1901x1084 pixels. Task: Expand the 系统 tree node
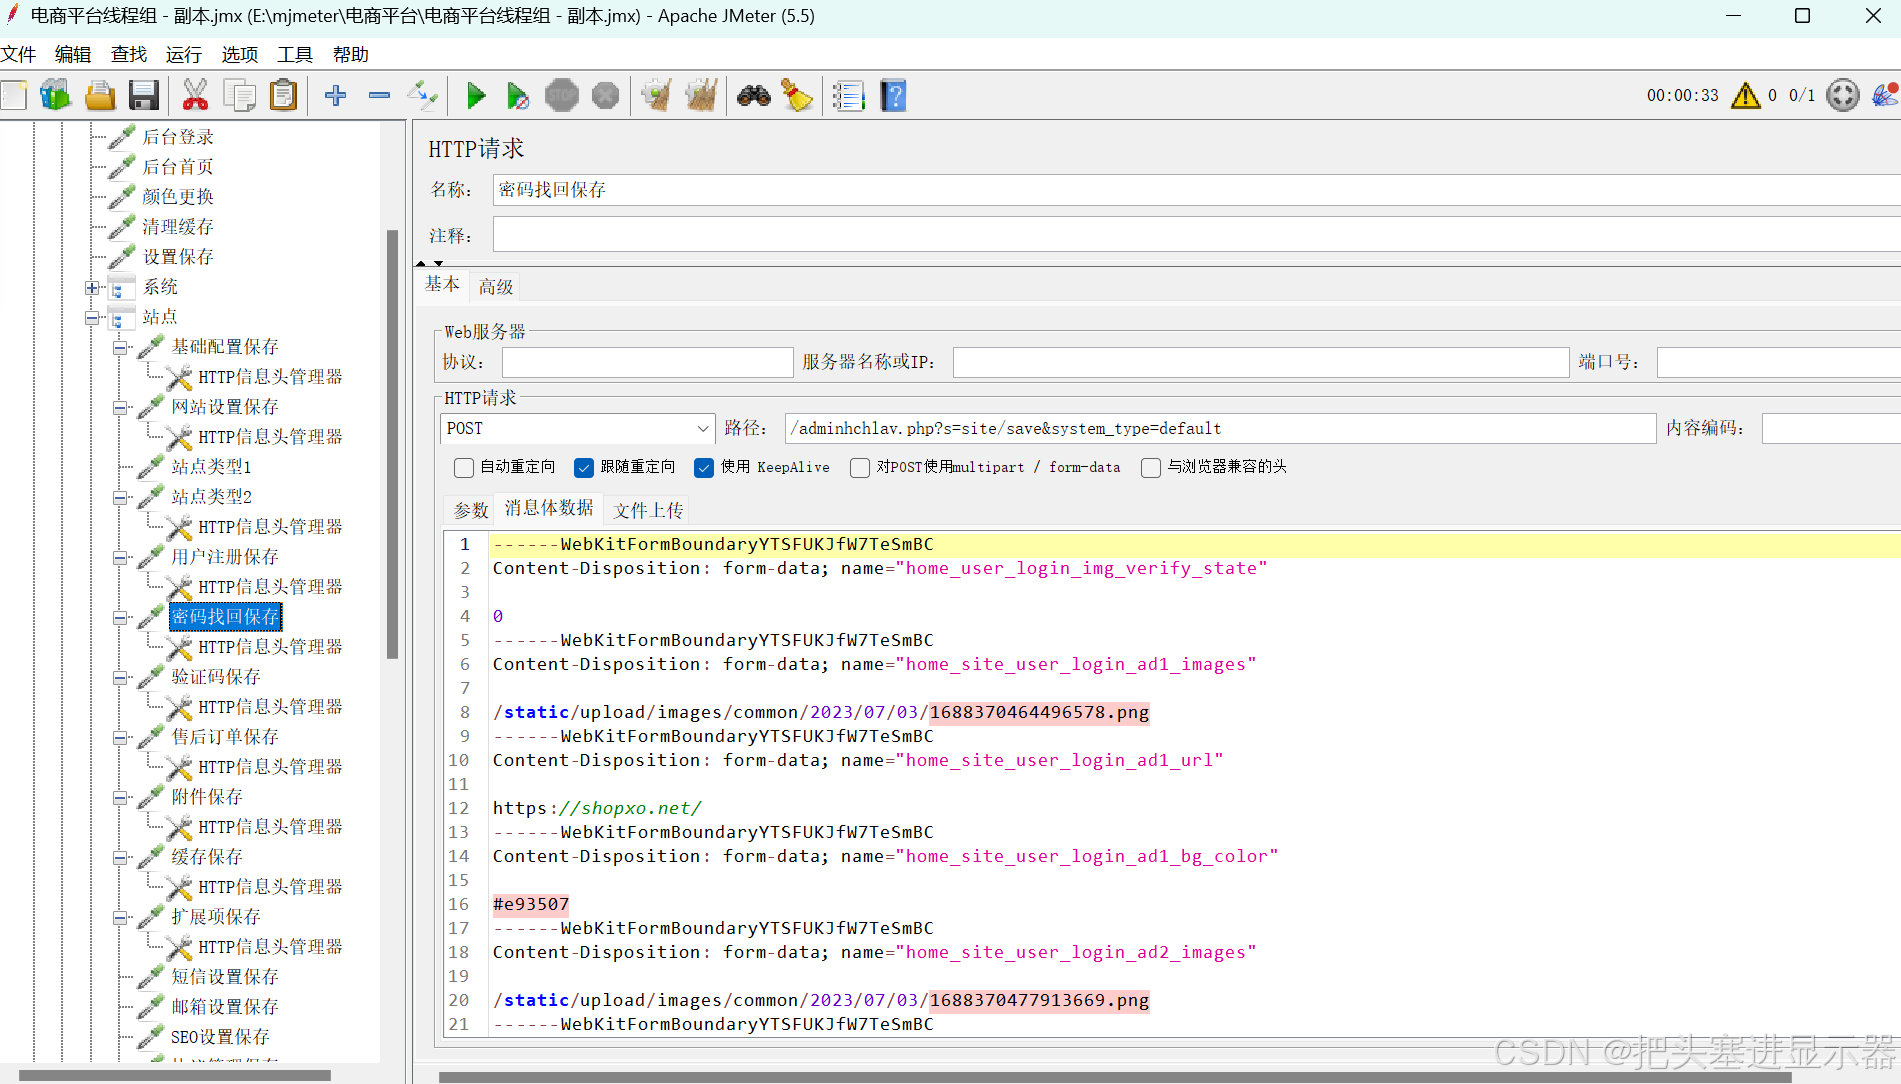click(92, 288)
